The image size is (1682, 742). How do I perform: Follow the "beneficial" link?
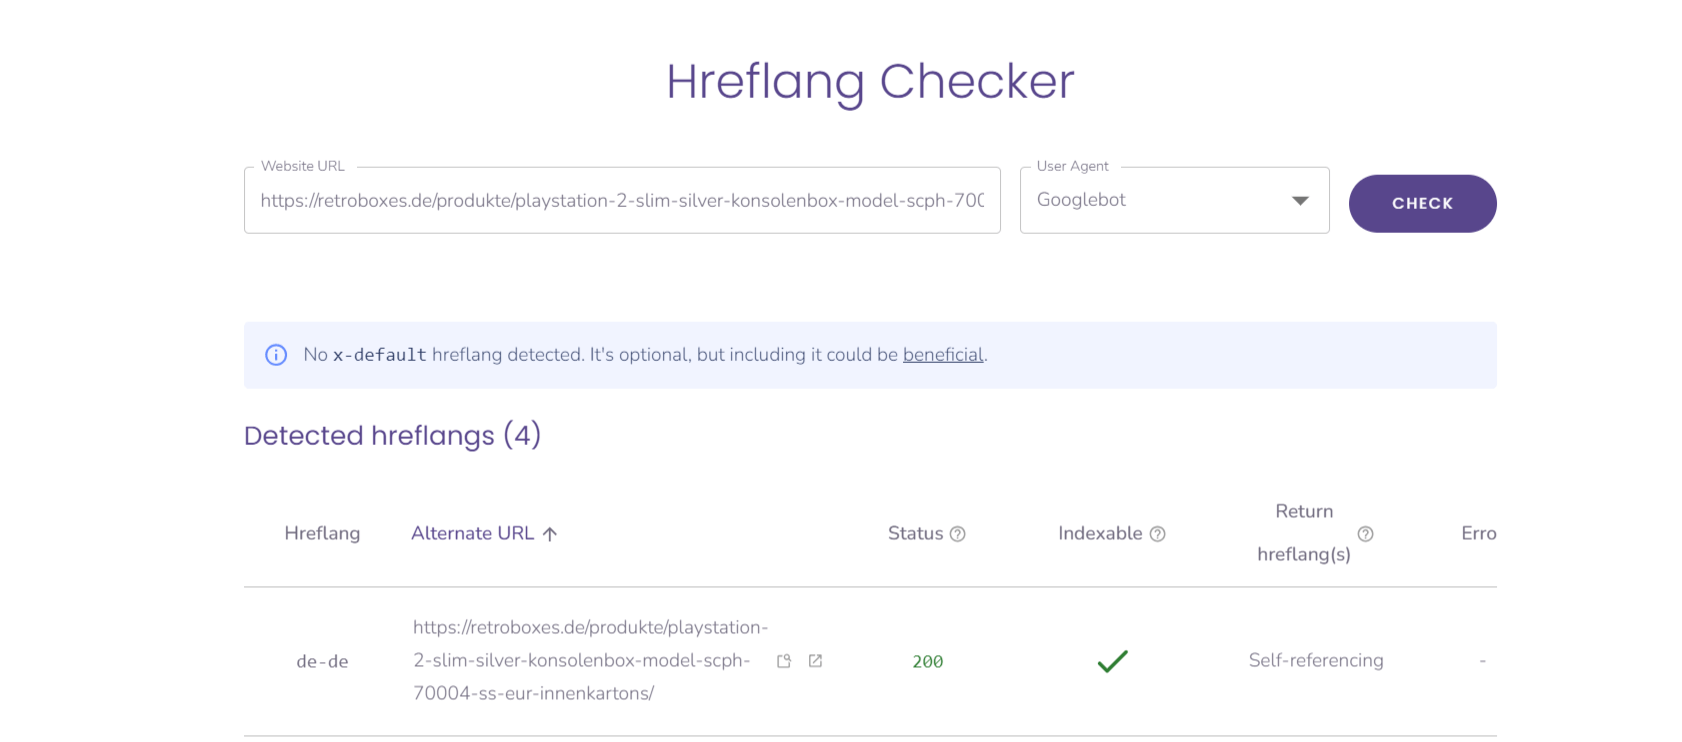pyautogui.click(x=943, y=355)
